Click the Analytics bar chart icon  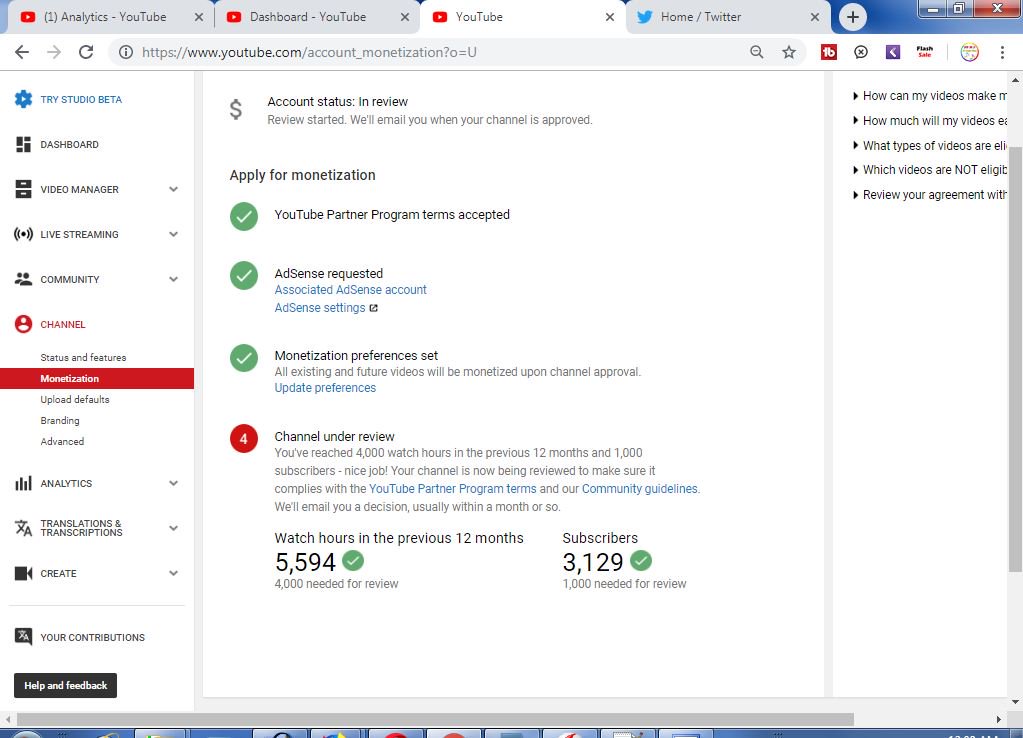point(23,484)
